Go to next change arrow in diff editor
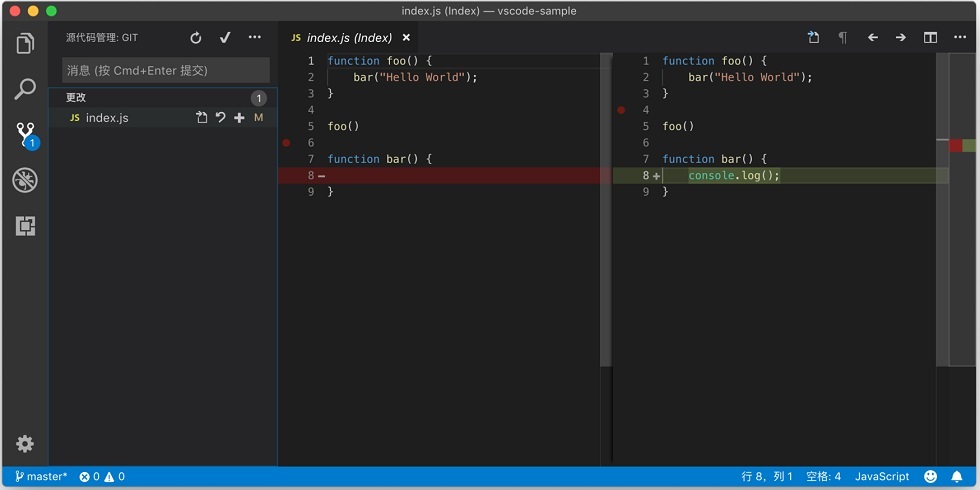This screenshot has width=980, height=490. point(901,38)
